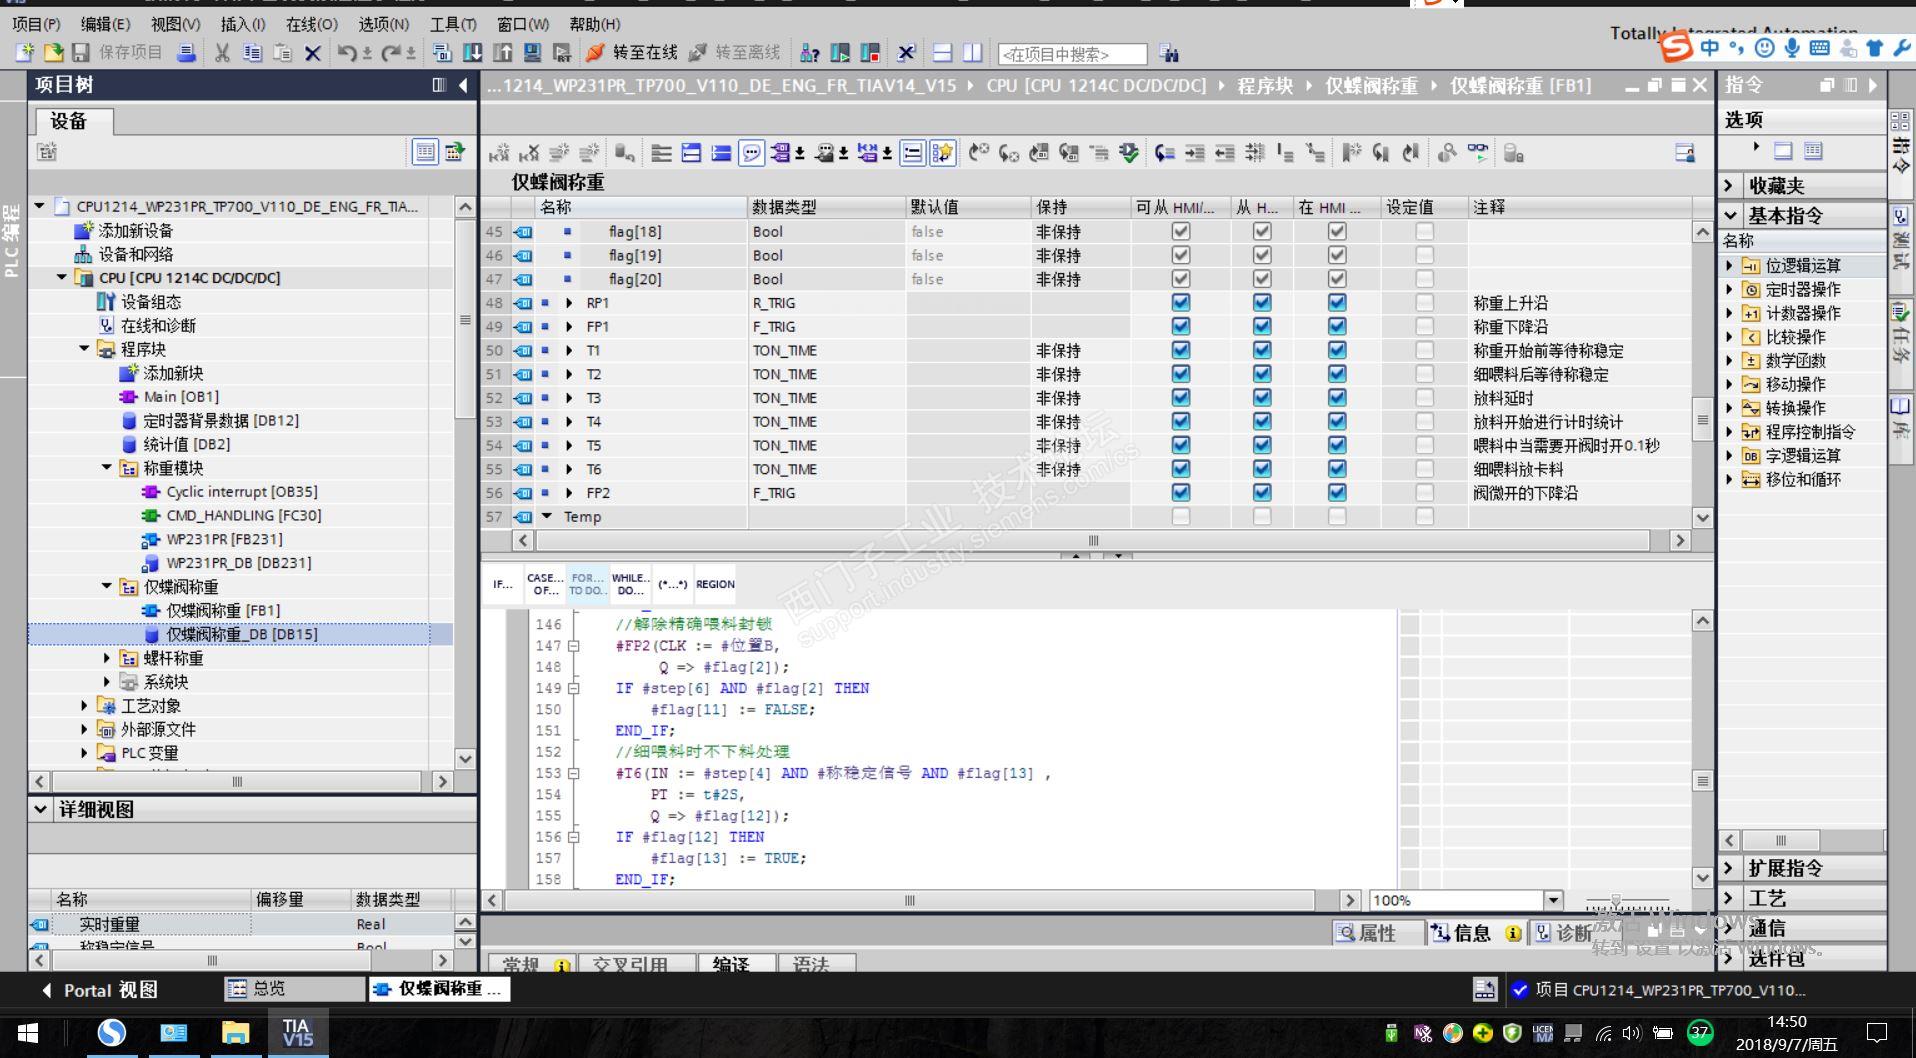Image resolution: width=1916 pixels, height=1058 pixels.
Task: Click the download to device icon
Action: (x=473, y=52)
